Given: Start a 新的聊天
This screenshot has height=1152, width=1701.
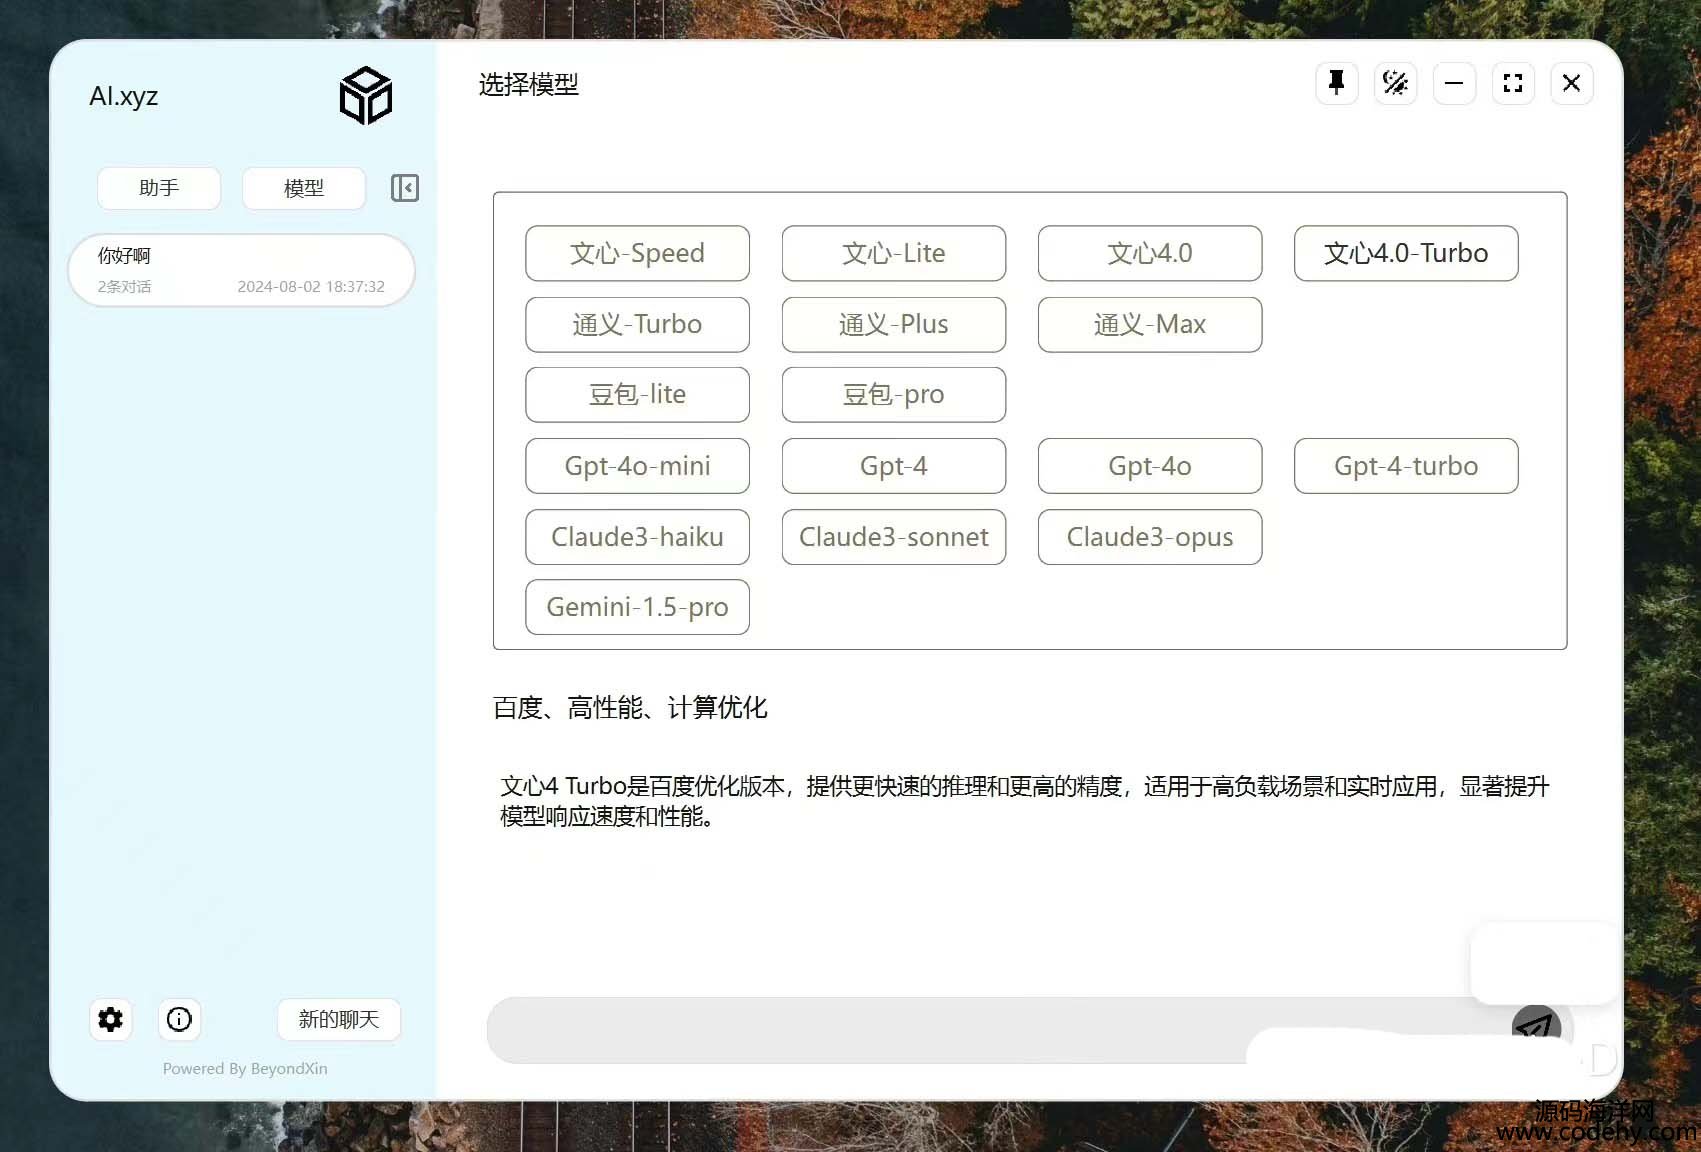Looking at the screenshot, I should (339, 1019).
